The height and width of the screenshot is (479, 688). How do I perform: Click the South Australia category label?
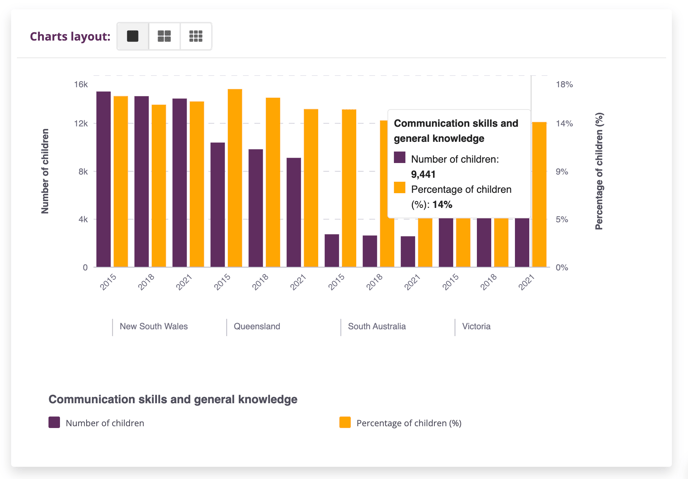click(x=377, y=326)
